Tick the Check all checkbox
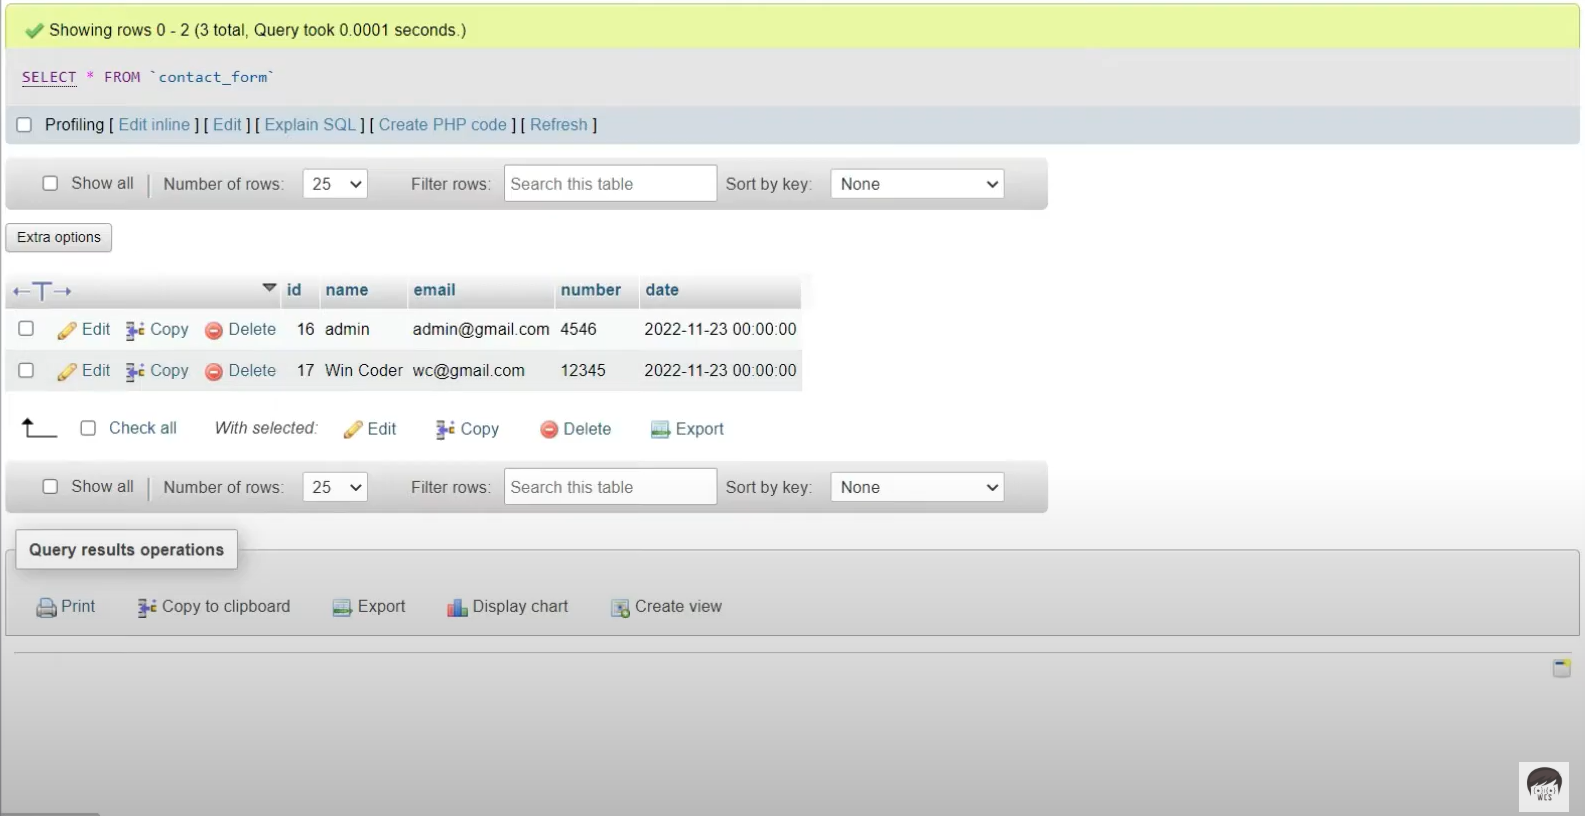Image resolution: width=1585 pixels, height=816 pixels. 88,428
